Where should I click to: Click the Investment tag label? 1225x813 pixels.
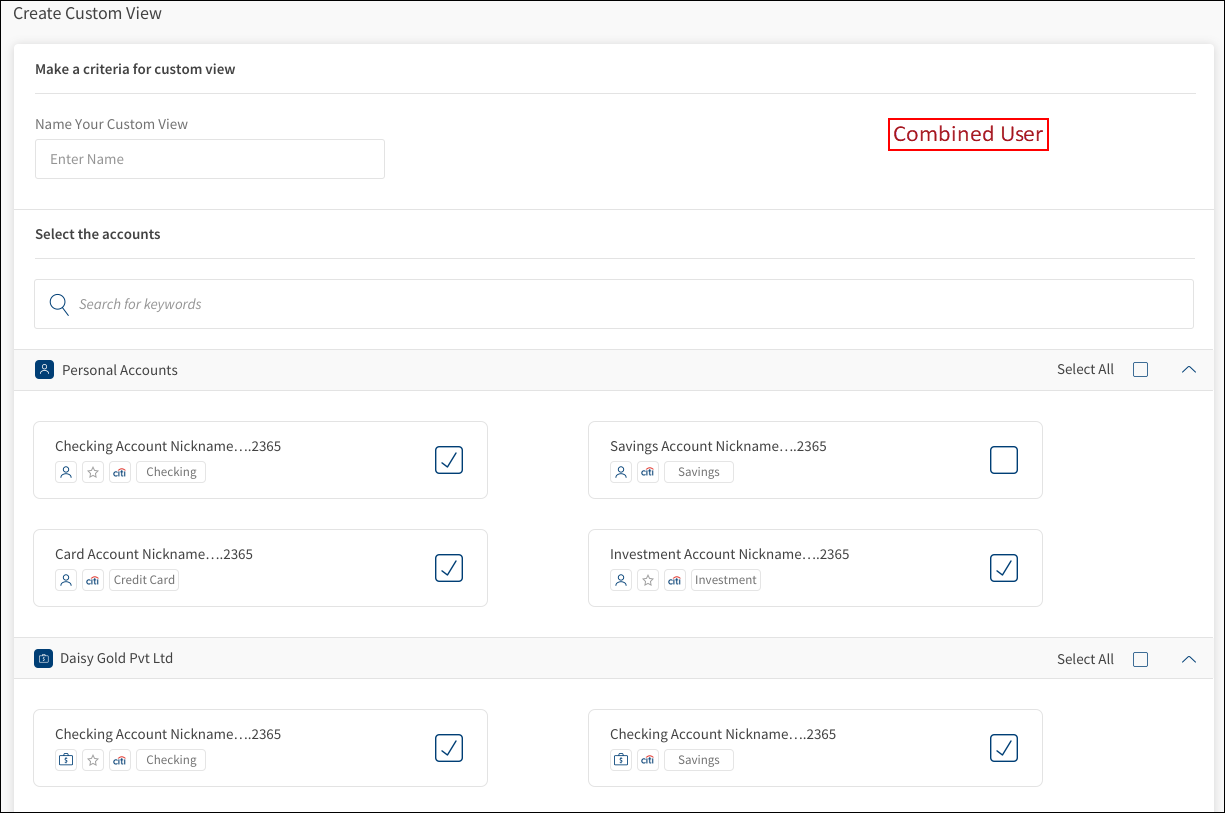tap(725, 580)
